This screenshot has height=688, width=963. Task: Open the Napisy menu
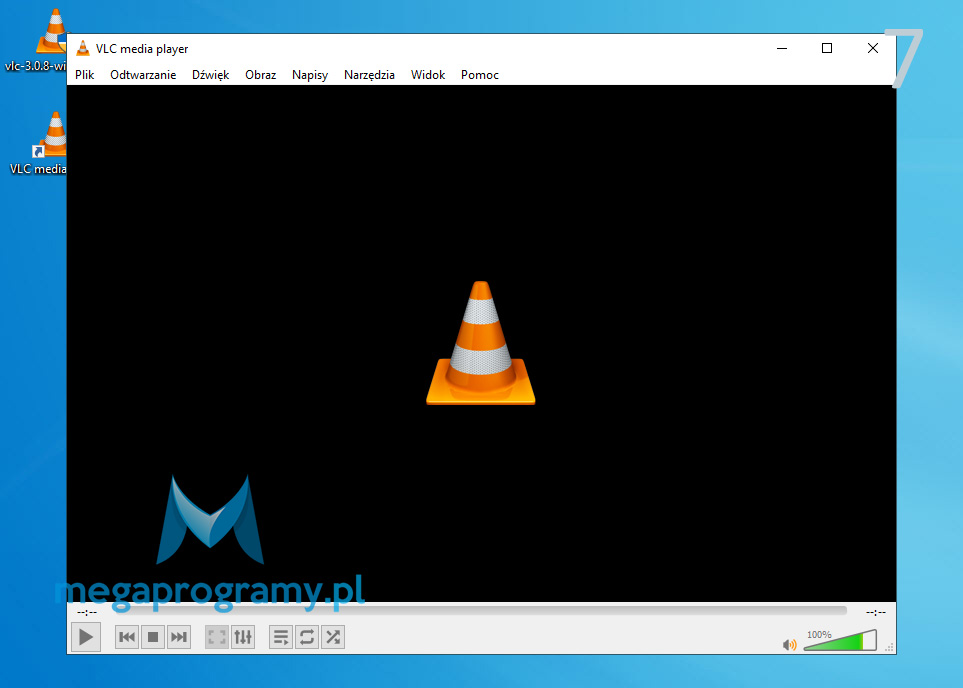tap(310, 75)
